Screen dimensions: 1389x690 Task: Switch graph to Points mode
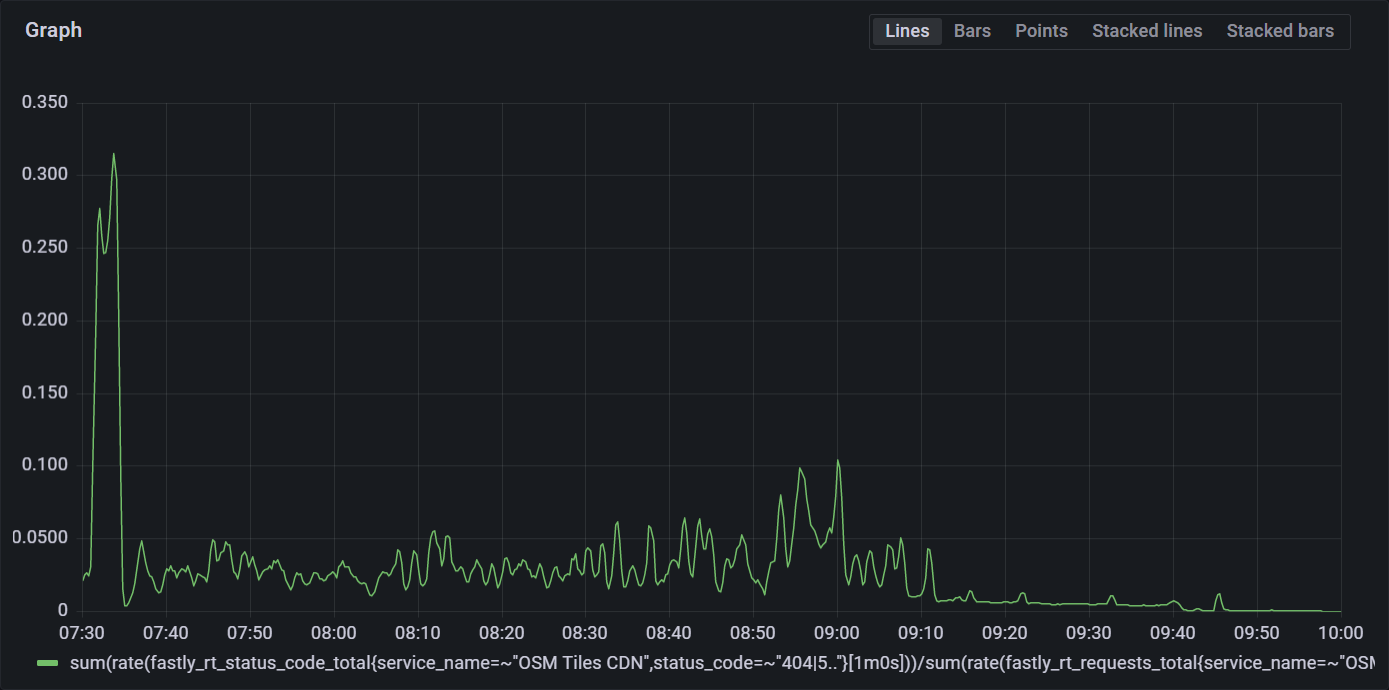(1041, 31)
